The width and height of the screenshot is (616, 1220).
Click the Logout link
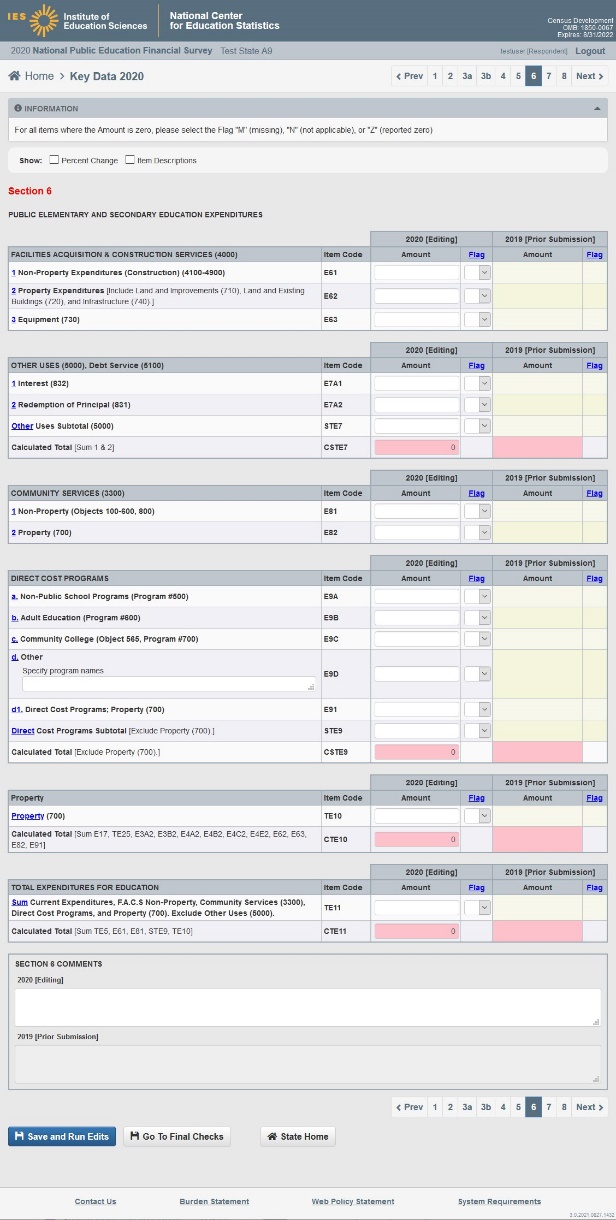point(590,51)
